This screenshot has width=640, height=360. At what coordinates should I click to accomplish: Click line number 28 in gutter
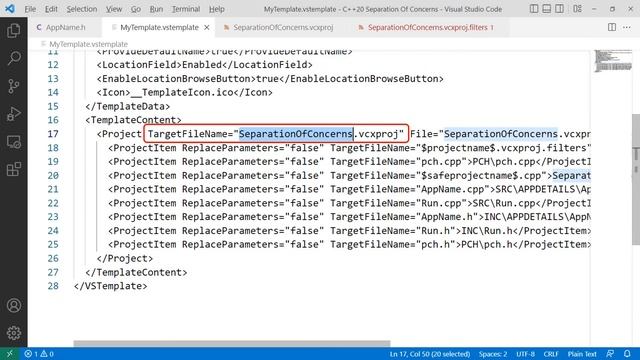coord(53,286)
